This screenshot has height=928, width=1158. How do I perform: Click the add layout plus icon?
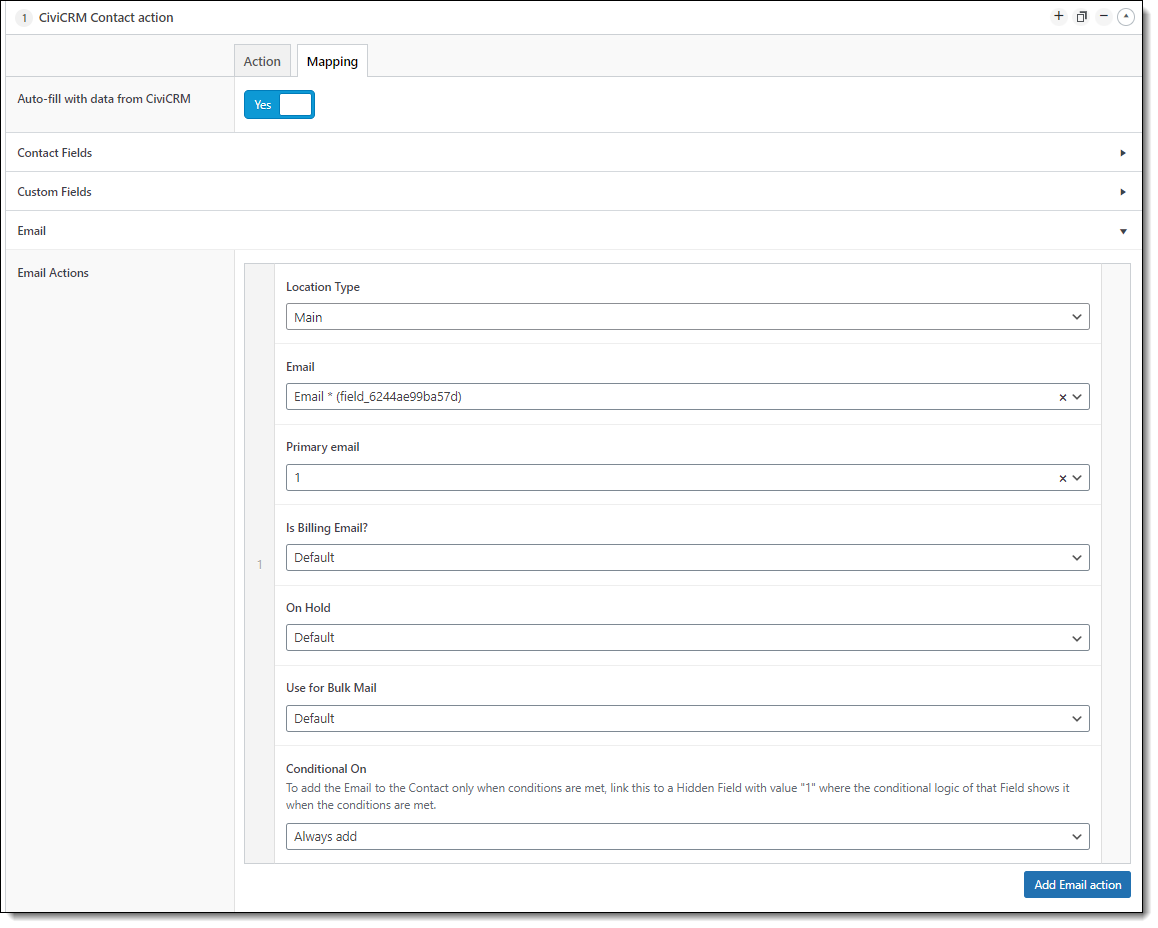pos(1059,16)
